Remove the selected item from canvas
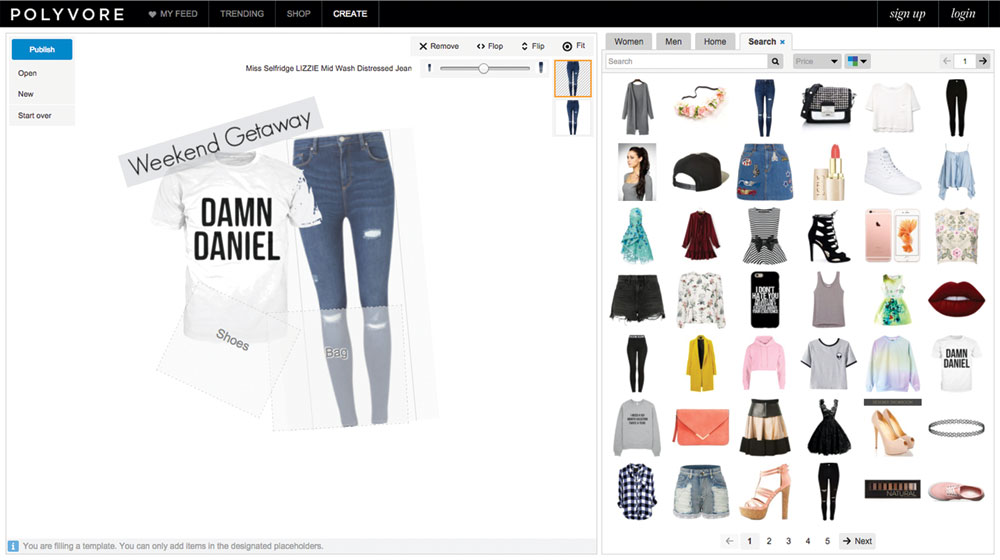Viewport: 1000px width, 560px height. coord(439,46)
